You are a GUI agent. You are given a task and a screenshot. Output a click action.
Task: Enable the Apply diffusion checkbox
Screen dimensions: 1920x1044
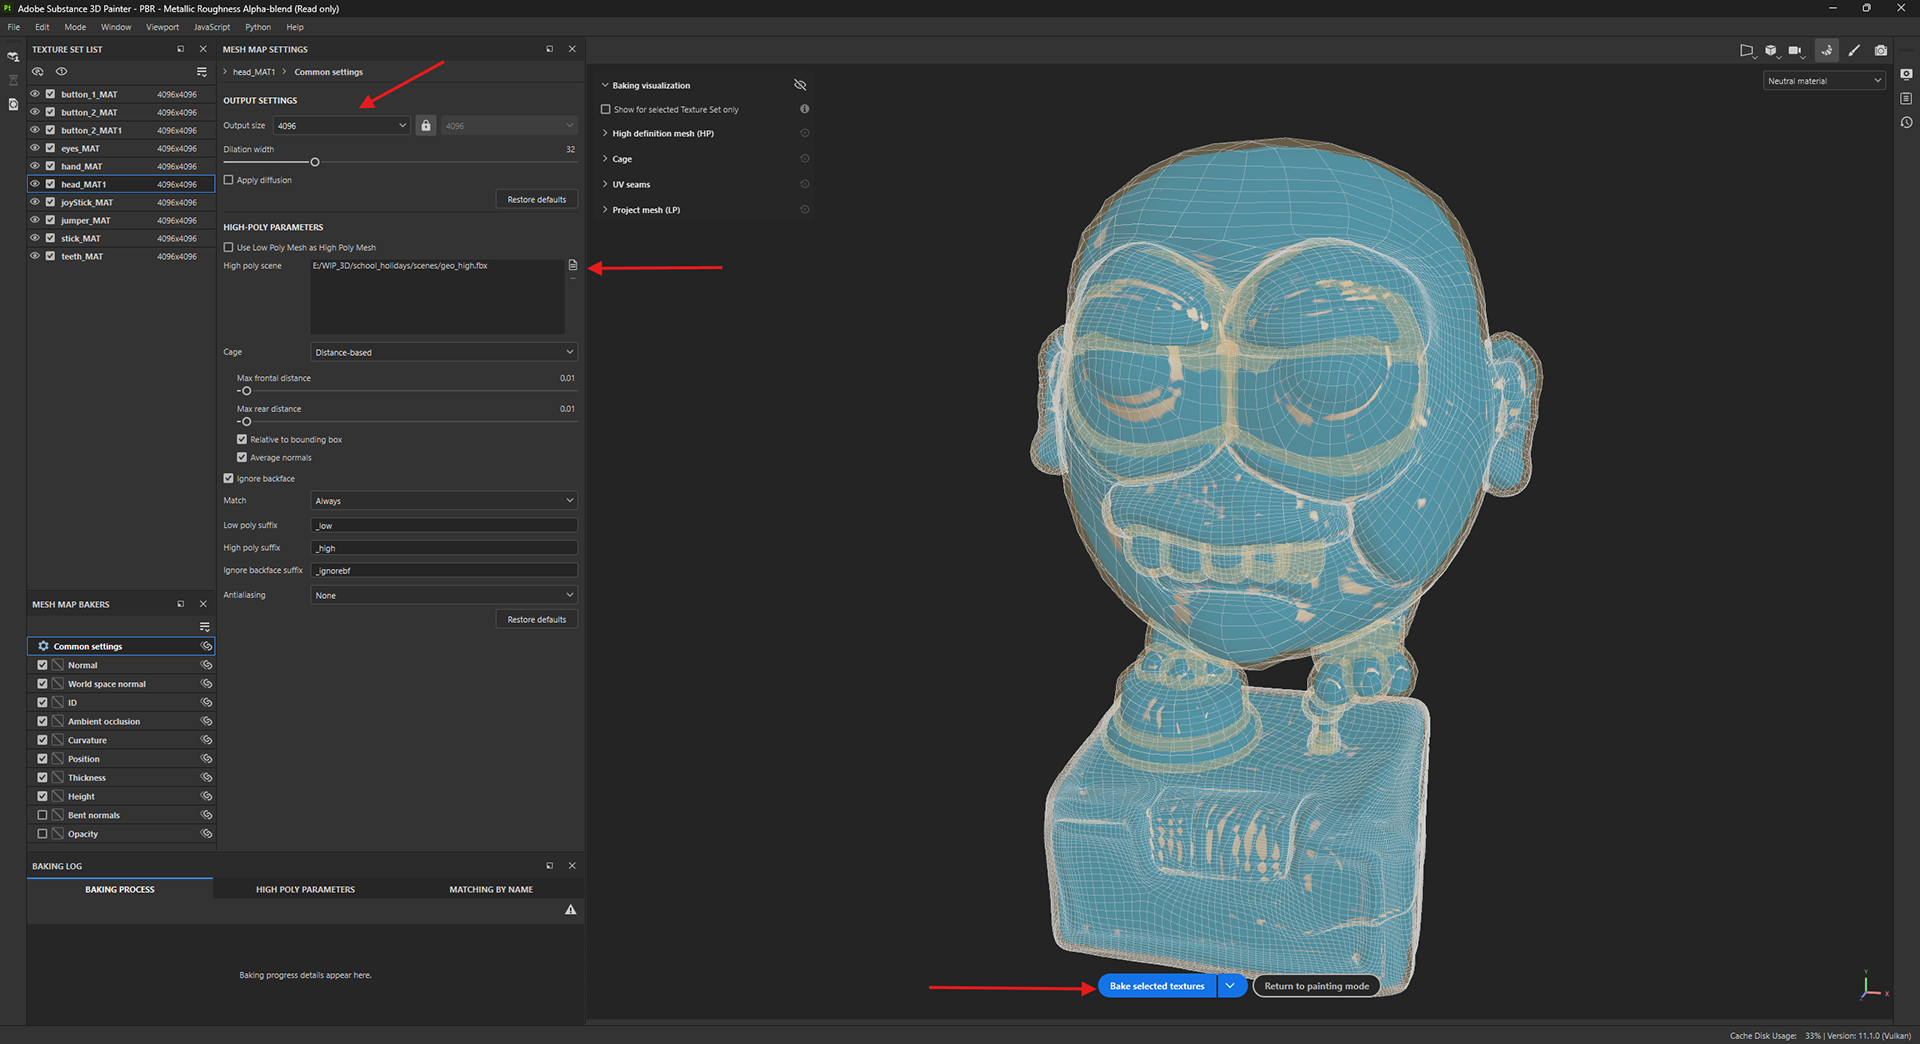228,180
